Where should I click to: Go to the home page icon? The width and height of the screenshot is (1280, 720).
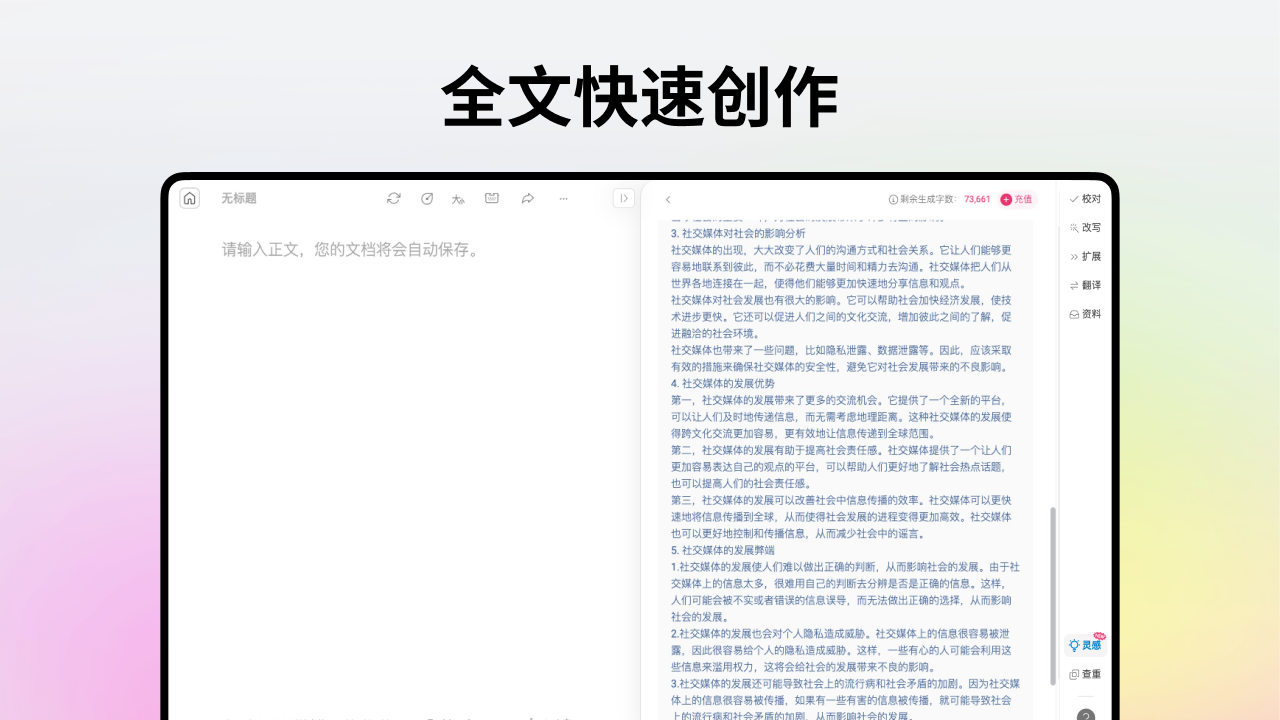[x=190, y=198]
